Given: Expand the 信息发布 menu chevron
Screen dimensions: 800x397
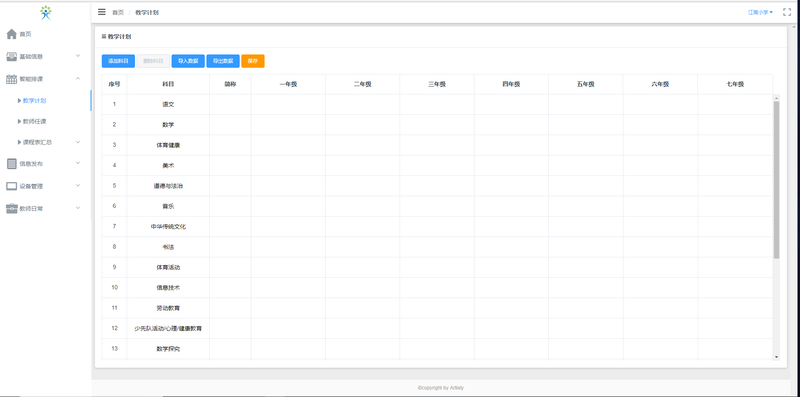Looking at the screenshot, I should point(78,163).
